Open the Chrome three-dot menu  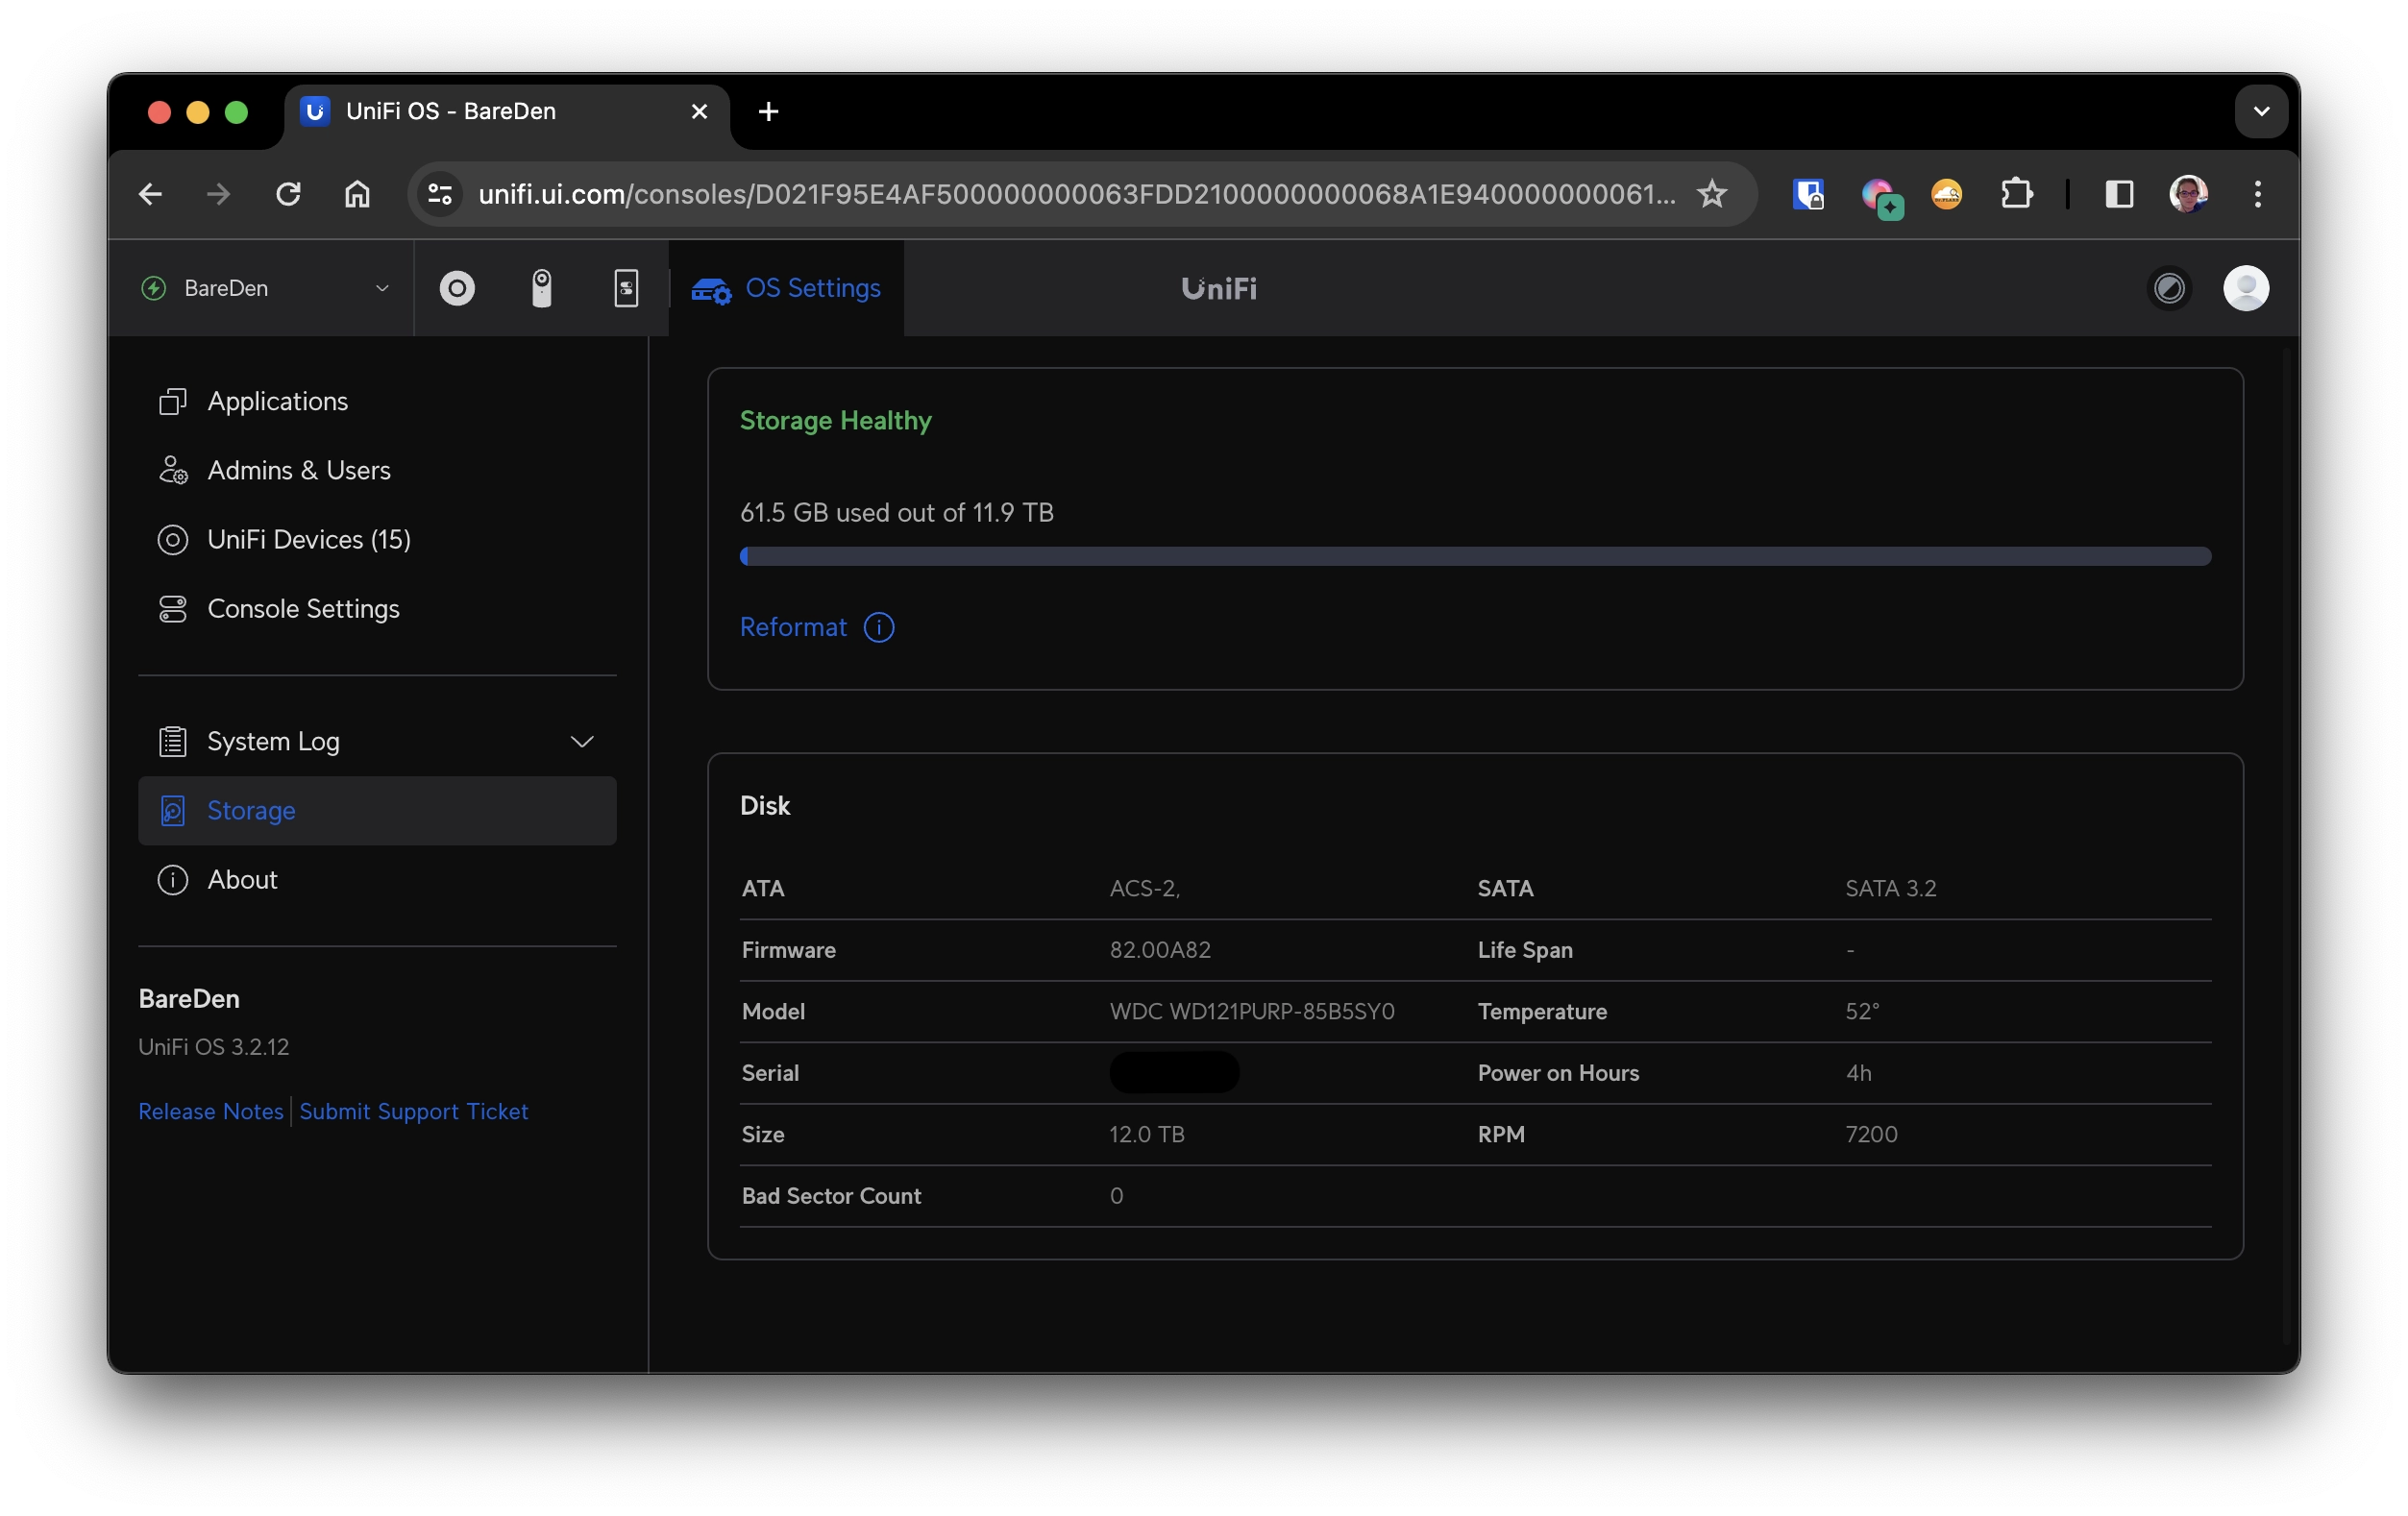pos(2257,194)
